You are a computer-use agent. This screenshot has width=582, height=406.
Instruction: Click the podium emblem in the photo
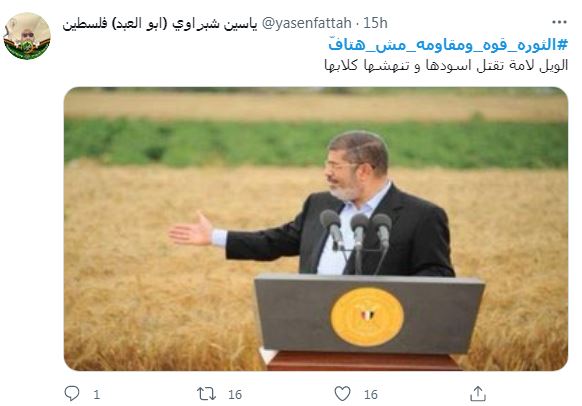[367, 317]
